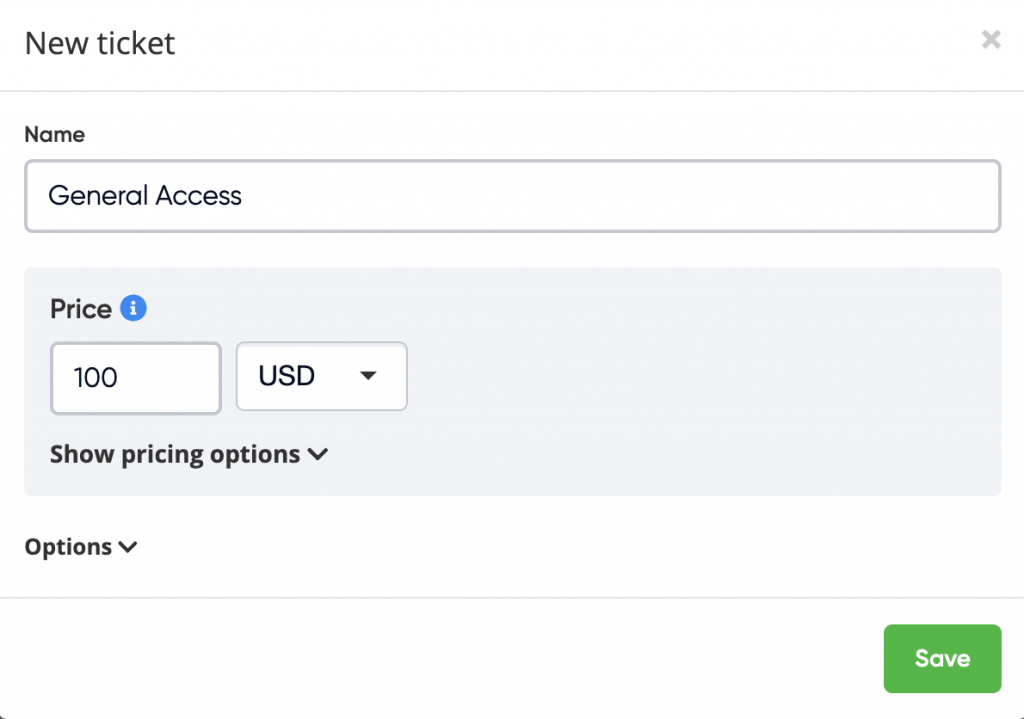This screenshot has height=719, width=1024.
Task: Click the 'New ticket' dialog title
Action: (x=100, y=44)
